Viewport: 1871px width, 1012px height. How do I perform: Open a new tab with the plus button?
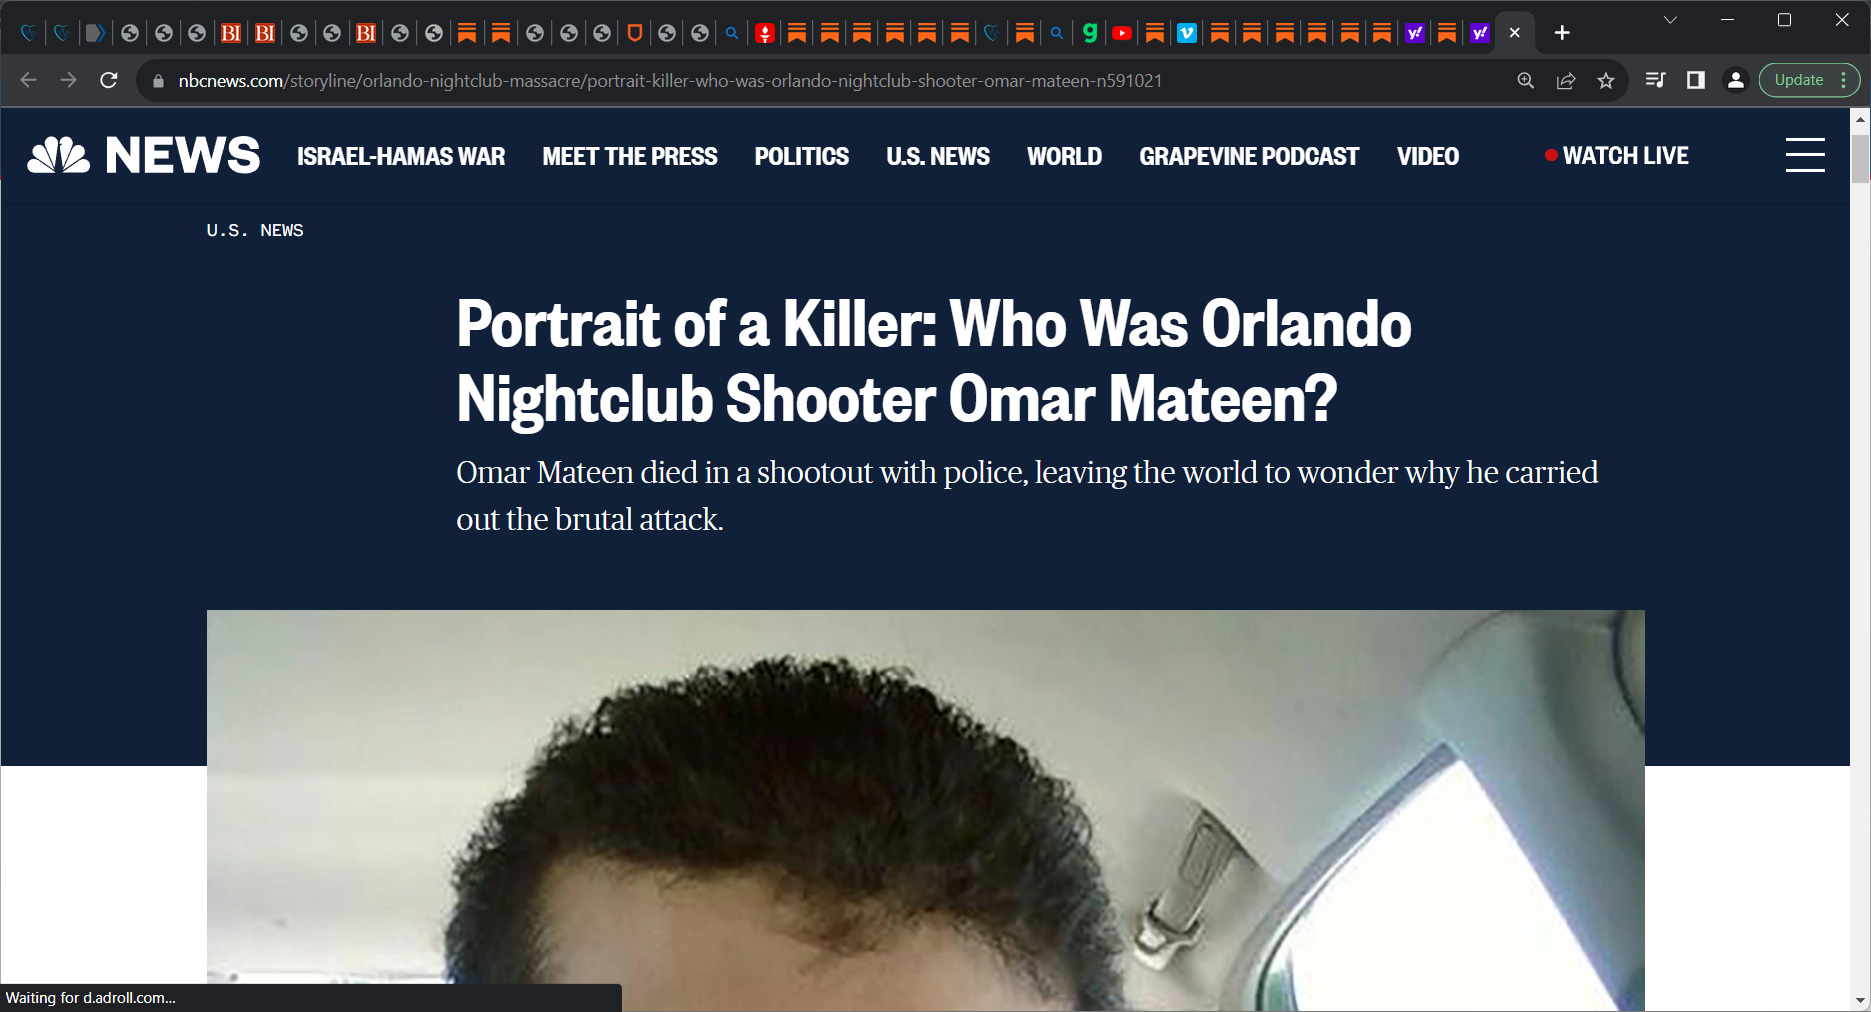1562,33
